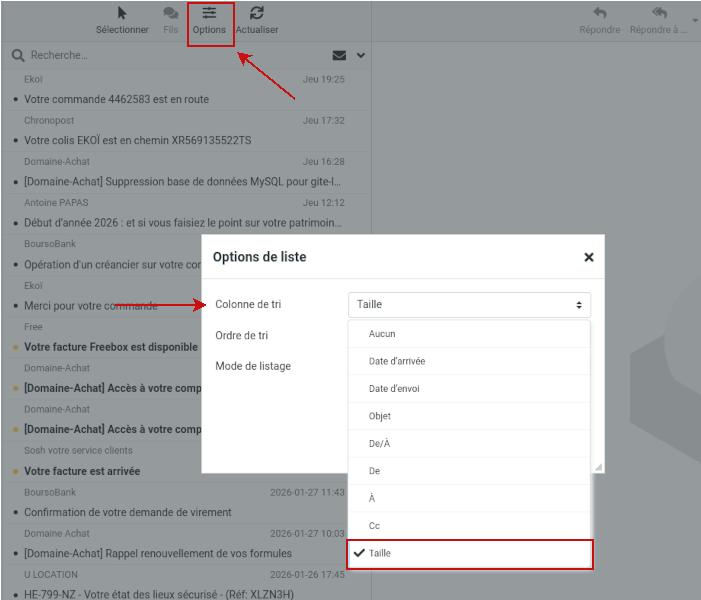Close the Options de liste dialog

coord(588,257)
